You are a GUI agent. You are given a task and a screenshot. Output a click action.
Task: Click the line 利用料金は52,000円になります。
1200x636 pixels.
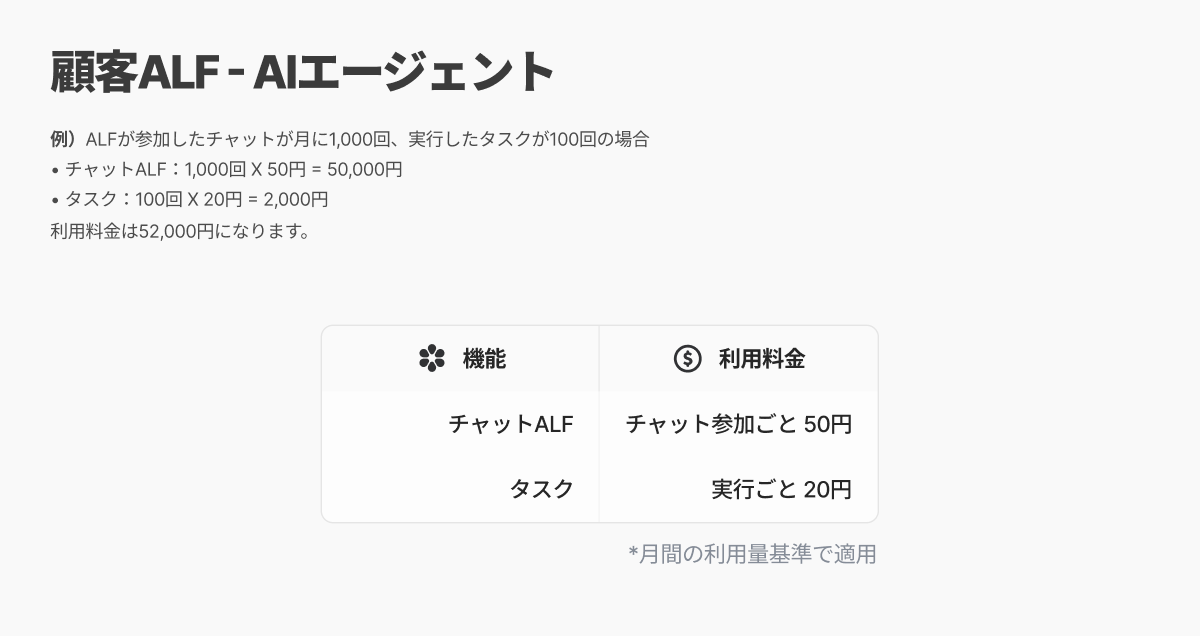pos(180,231)
